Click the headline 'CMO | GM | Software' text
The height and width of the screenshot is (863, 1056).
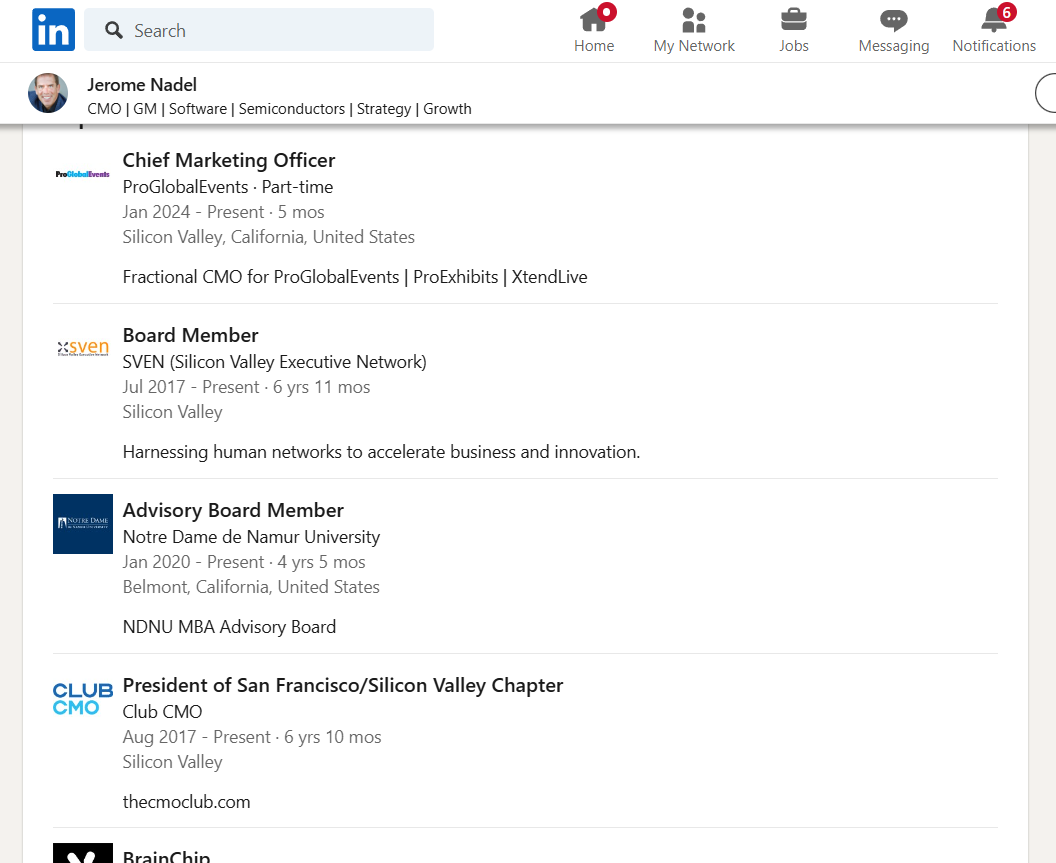(x=279, y=109)
